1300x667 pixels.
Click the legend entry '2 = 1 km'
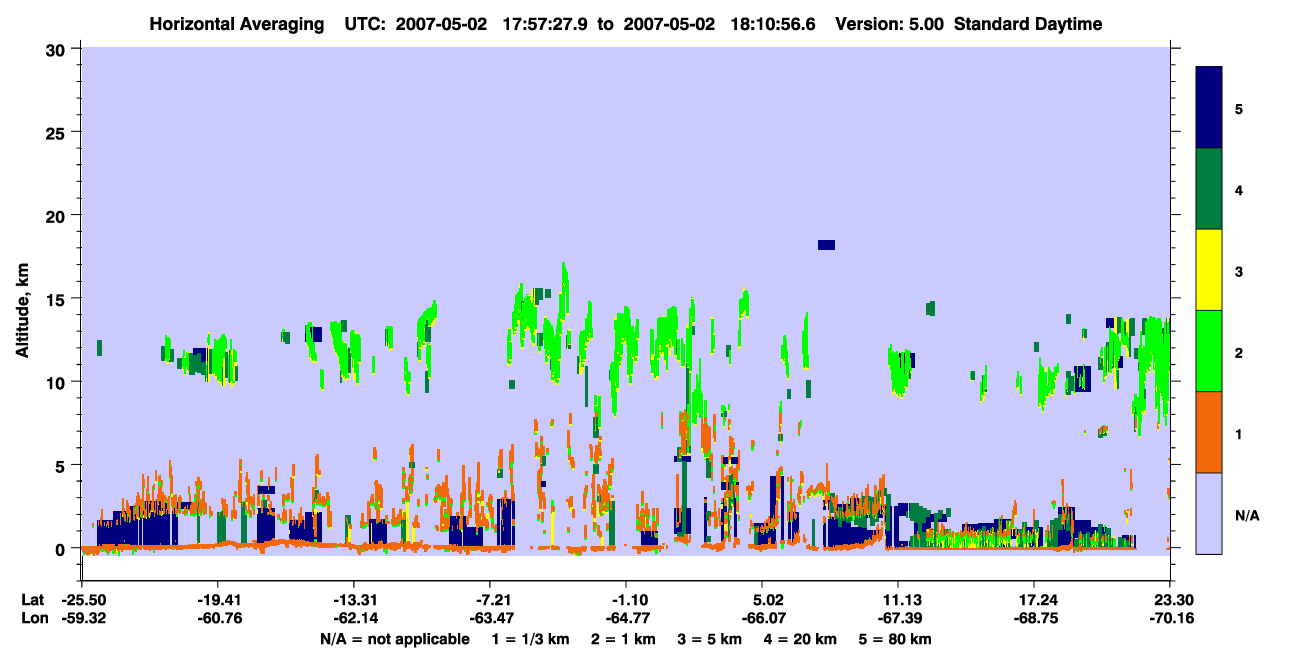(x=624, y=639)
